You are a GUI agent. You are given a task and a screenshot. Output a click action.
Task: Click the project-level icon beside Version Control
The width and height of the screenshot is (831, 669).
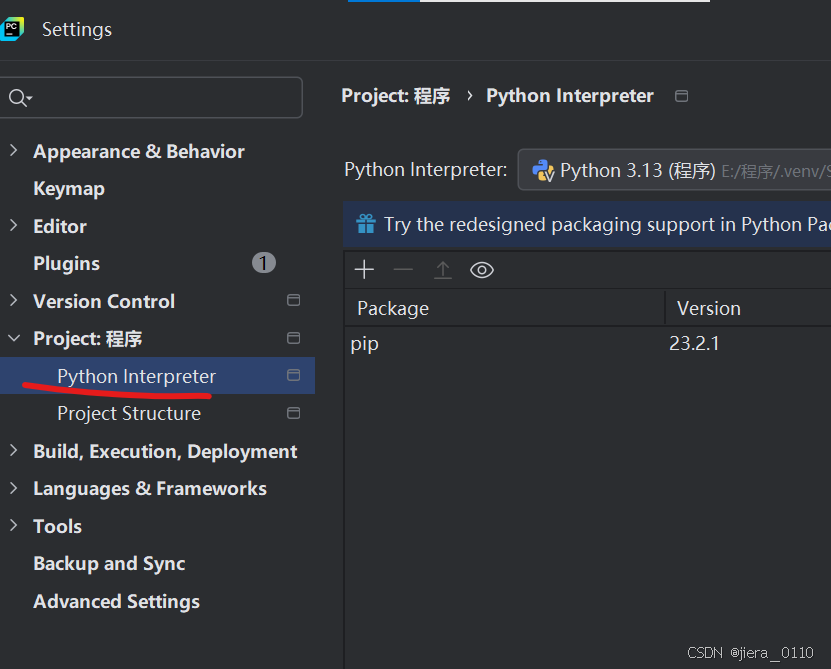point(293,301)
